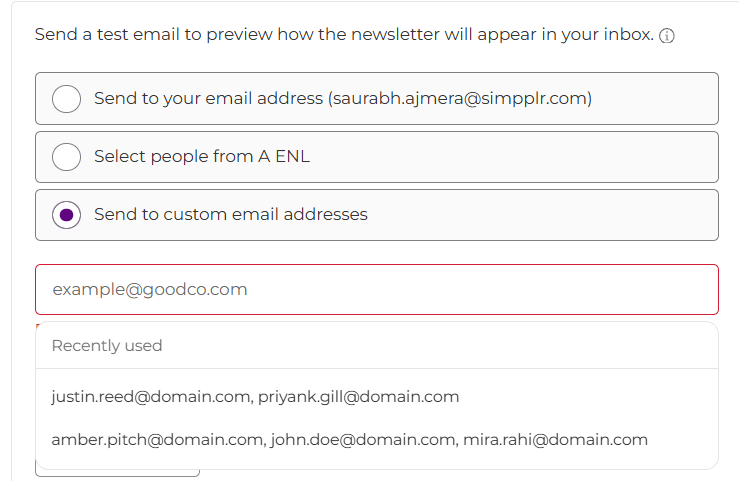The width and height of the screenshot is (739, 481).
Task: Choose amber.pitch@domain.com from the suggestions
Action: [158, 439]
